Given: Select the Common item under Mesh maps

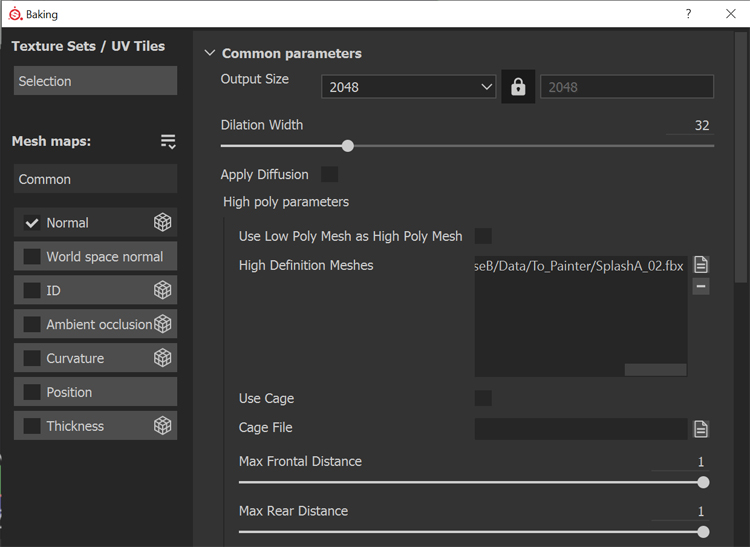Looking at the screenshot, I should pos(95,179).
